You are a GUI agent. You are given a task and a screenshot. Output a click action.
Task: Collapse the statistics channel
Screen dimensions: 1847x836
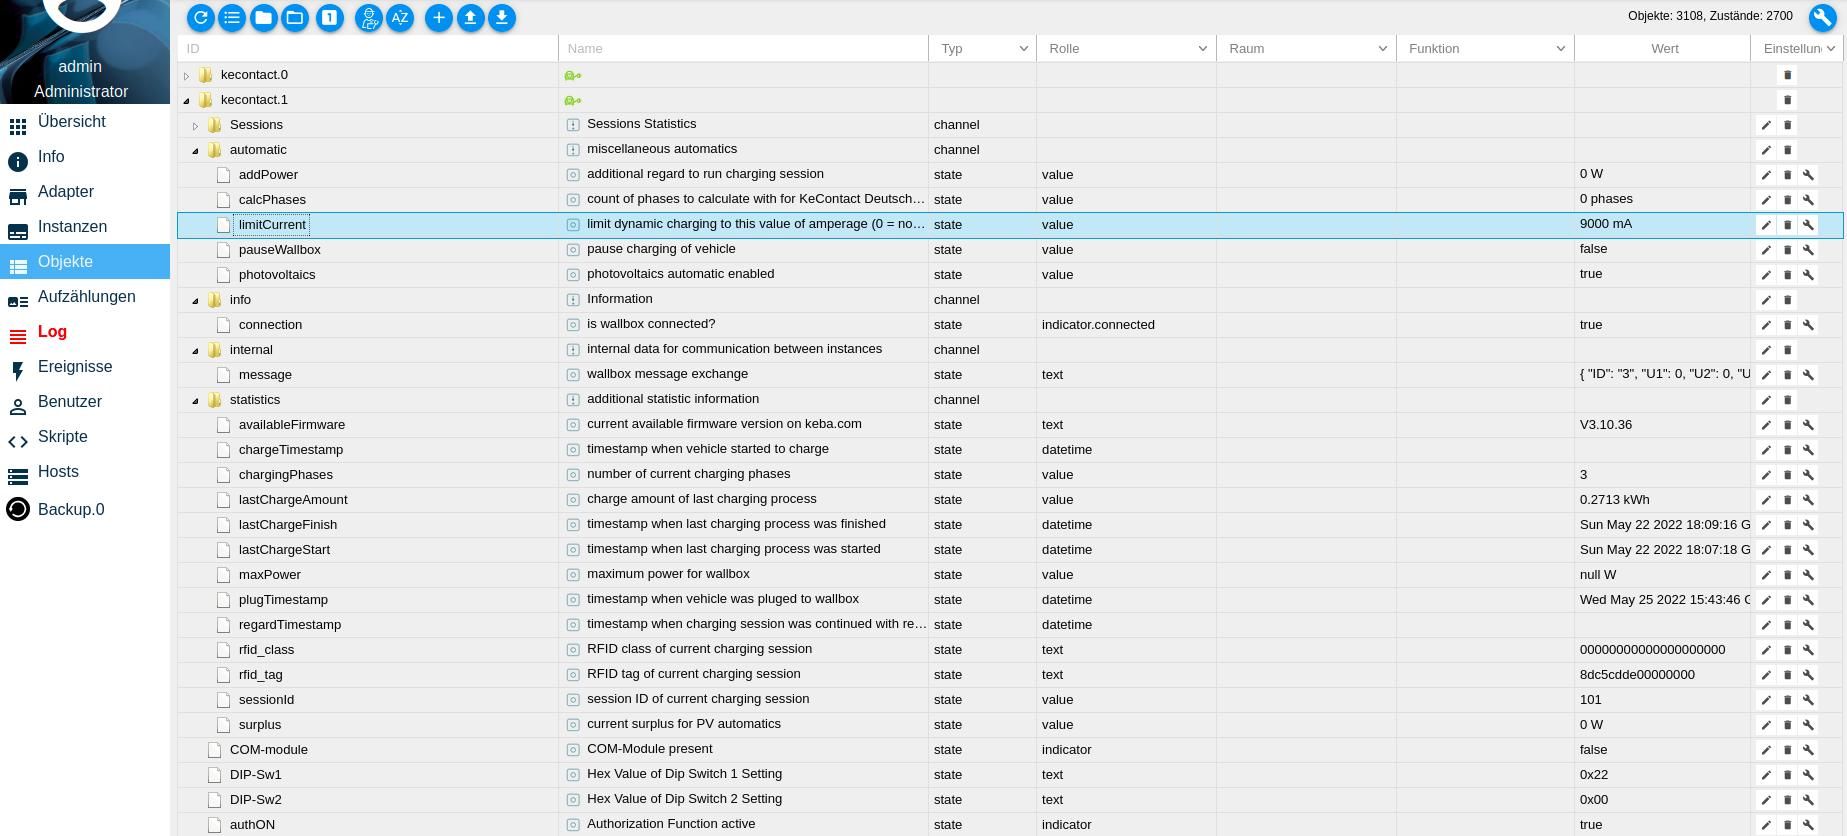196,400
